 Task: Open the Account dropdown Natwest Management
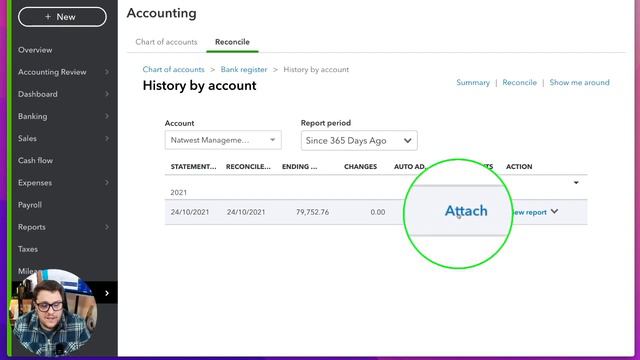(x=223, y=140)
